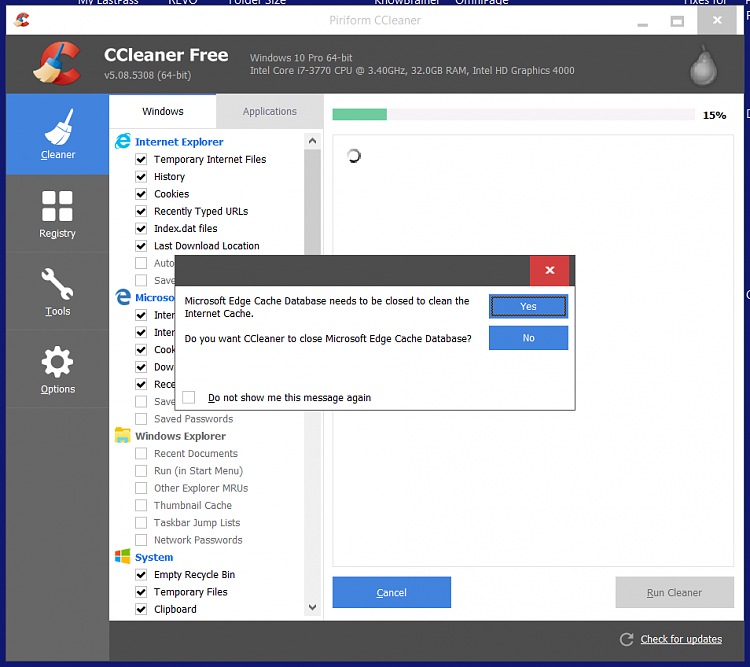750x667 pixels.
Task: Switch to the Windows tab
Action: tap(163, 111)
